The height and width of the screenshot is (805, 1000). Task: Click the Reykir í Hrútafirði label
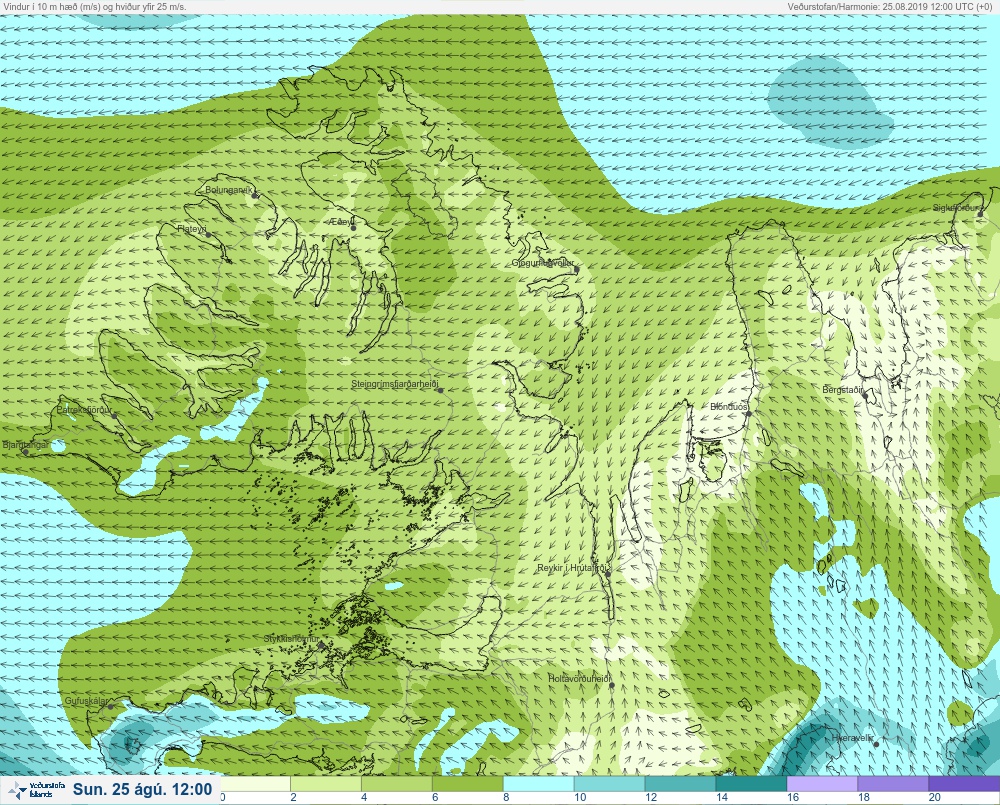(x=574, y=568)
